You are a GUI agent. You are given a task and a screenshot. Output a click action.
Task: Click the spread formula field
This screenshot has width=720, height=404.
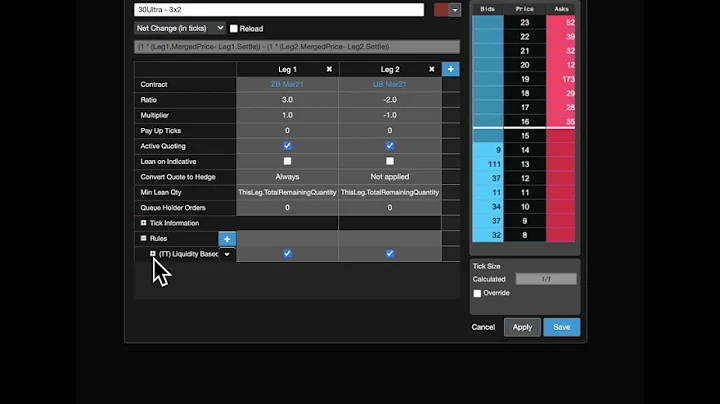297,47
